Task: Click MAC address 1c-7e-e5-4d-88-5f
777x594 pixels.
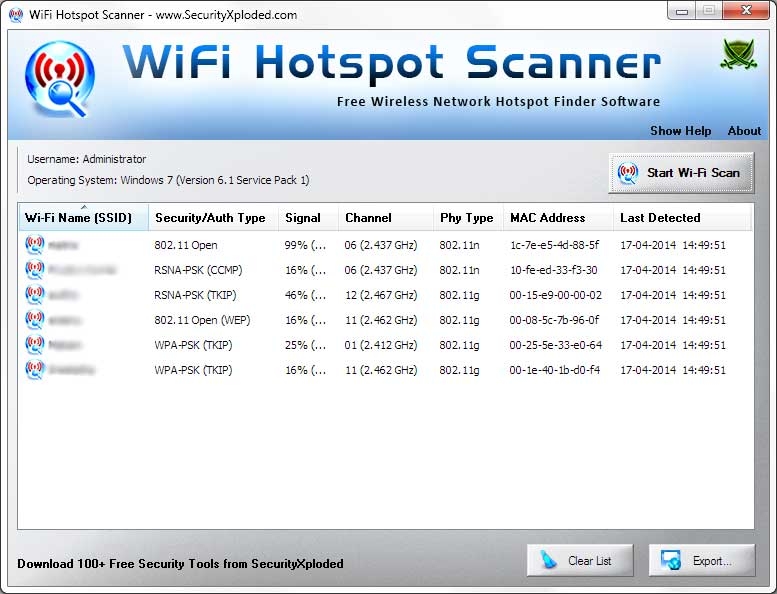Action: tap(555, 245)
